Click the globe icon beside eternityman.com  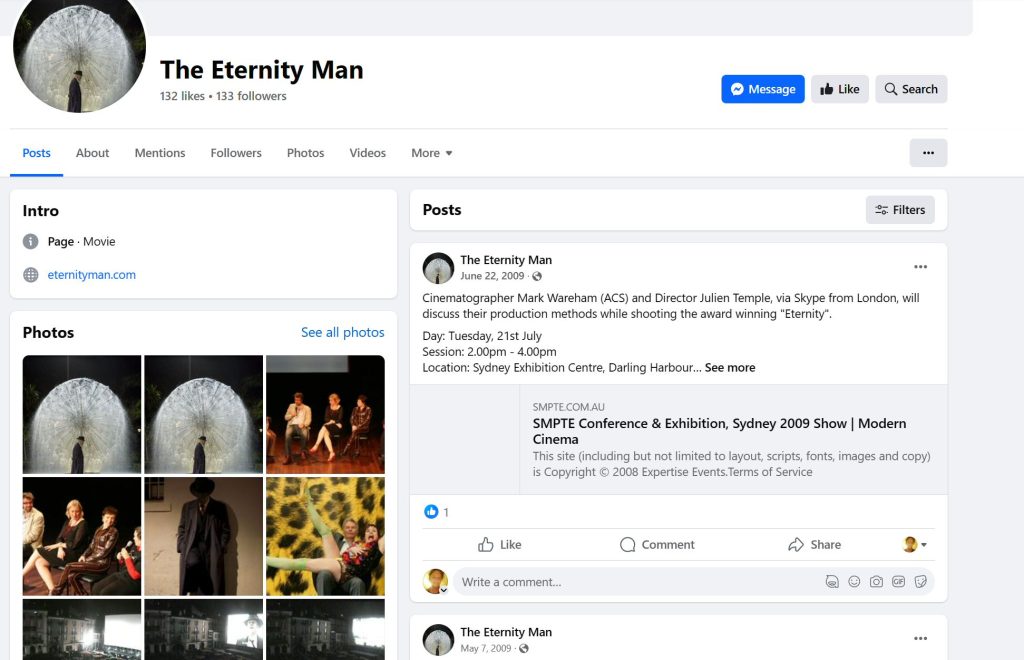tap(31, 275)
